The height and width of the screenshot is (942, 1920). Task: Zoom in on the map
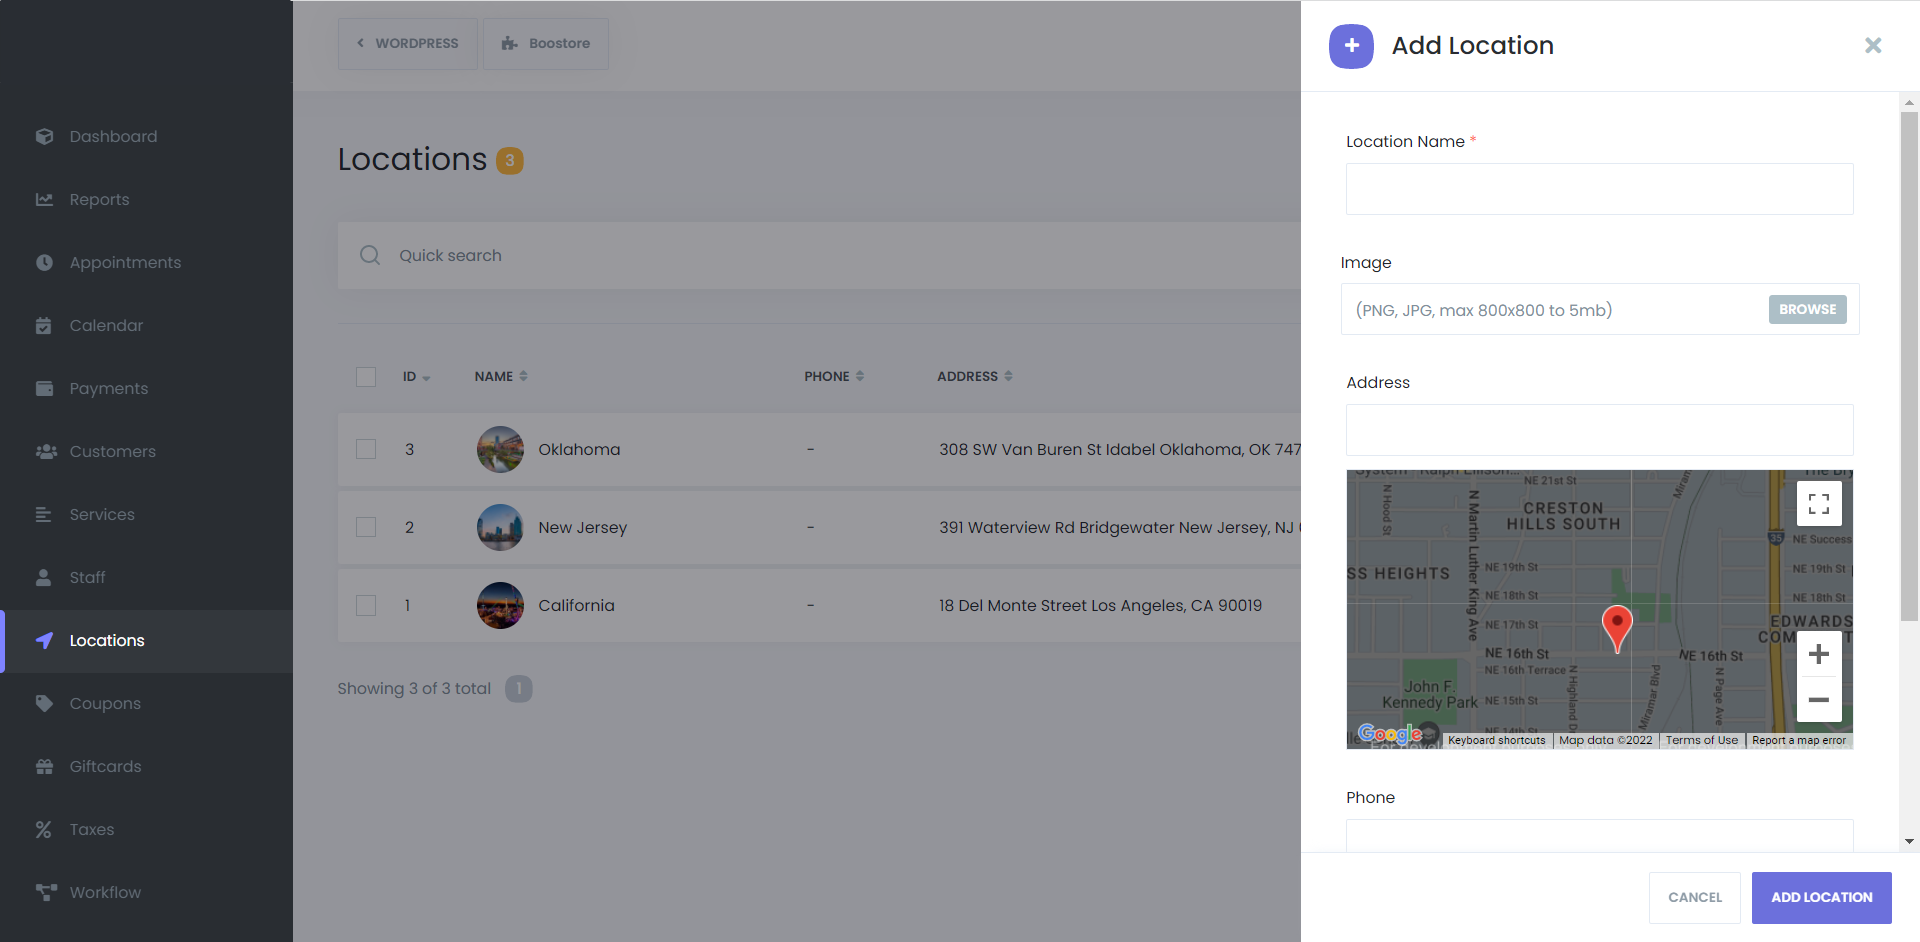[x=1818, y=655]
